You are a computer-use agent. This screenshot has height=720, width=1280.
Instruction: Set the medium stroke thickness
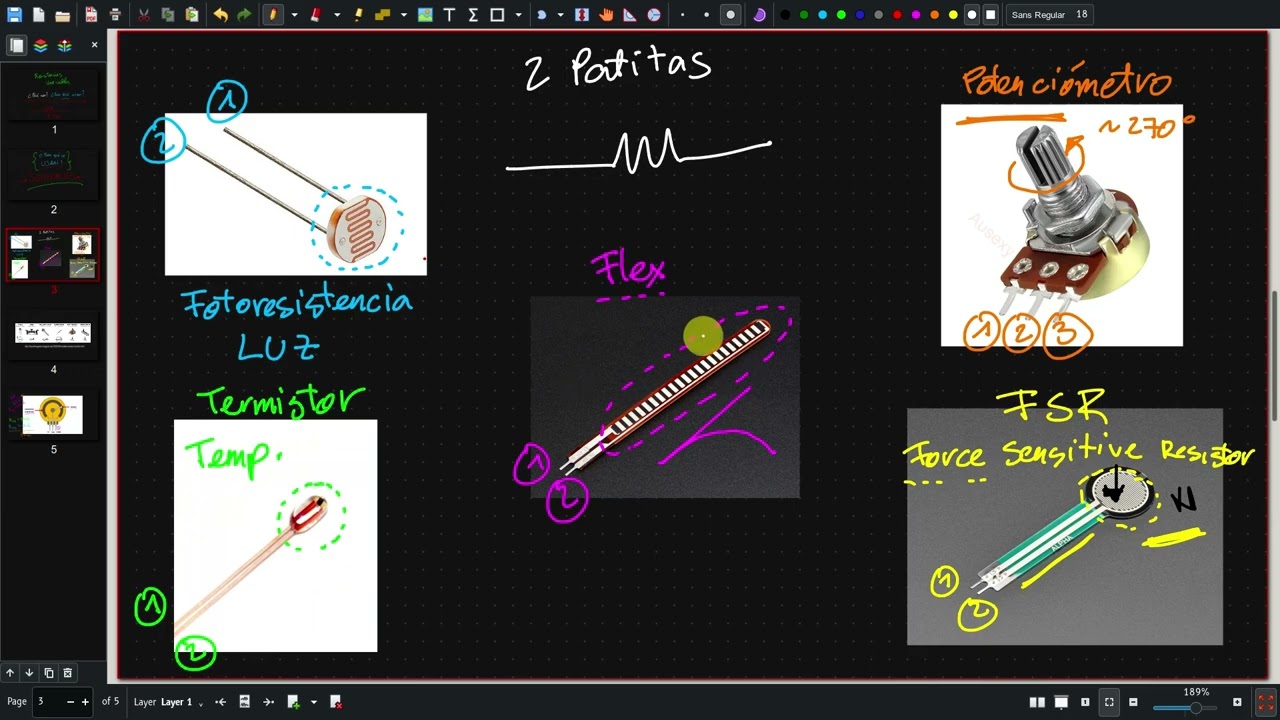707,15
